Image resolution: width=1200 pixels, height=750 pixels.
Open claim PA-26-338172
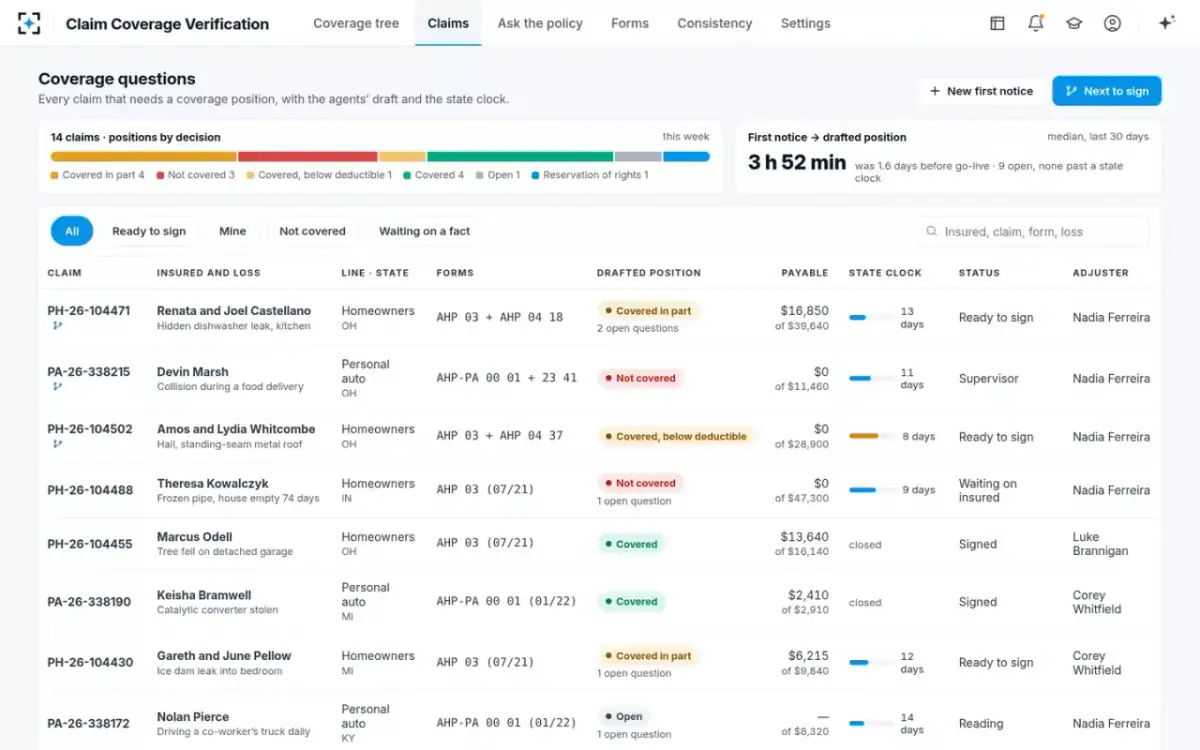[x=89, y=723]
